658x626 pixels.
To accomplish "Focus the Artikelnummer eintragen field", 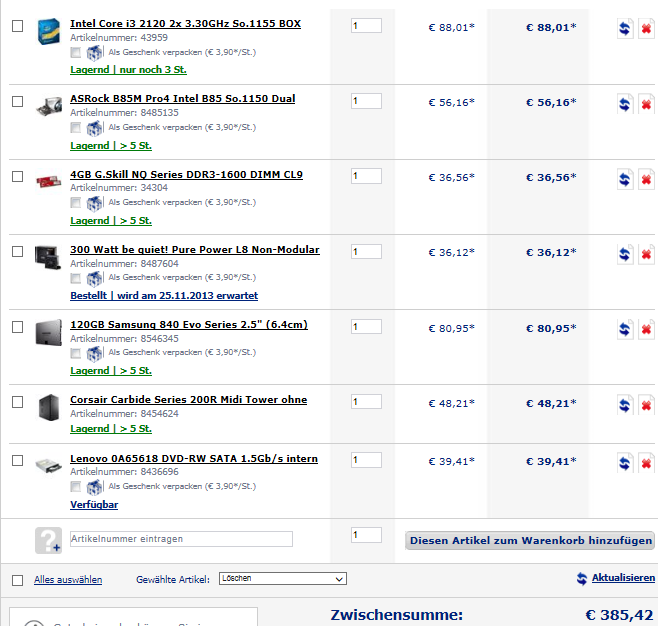I will (181, 539).
